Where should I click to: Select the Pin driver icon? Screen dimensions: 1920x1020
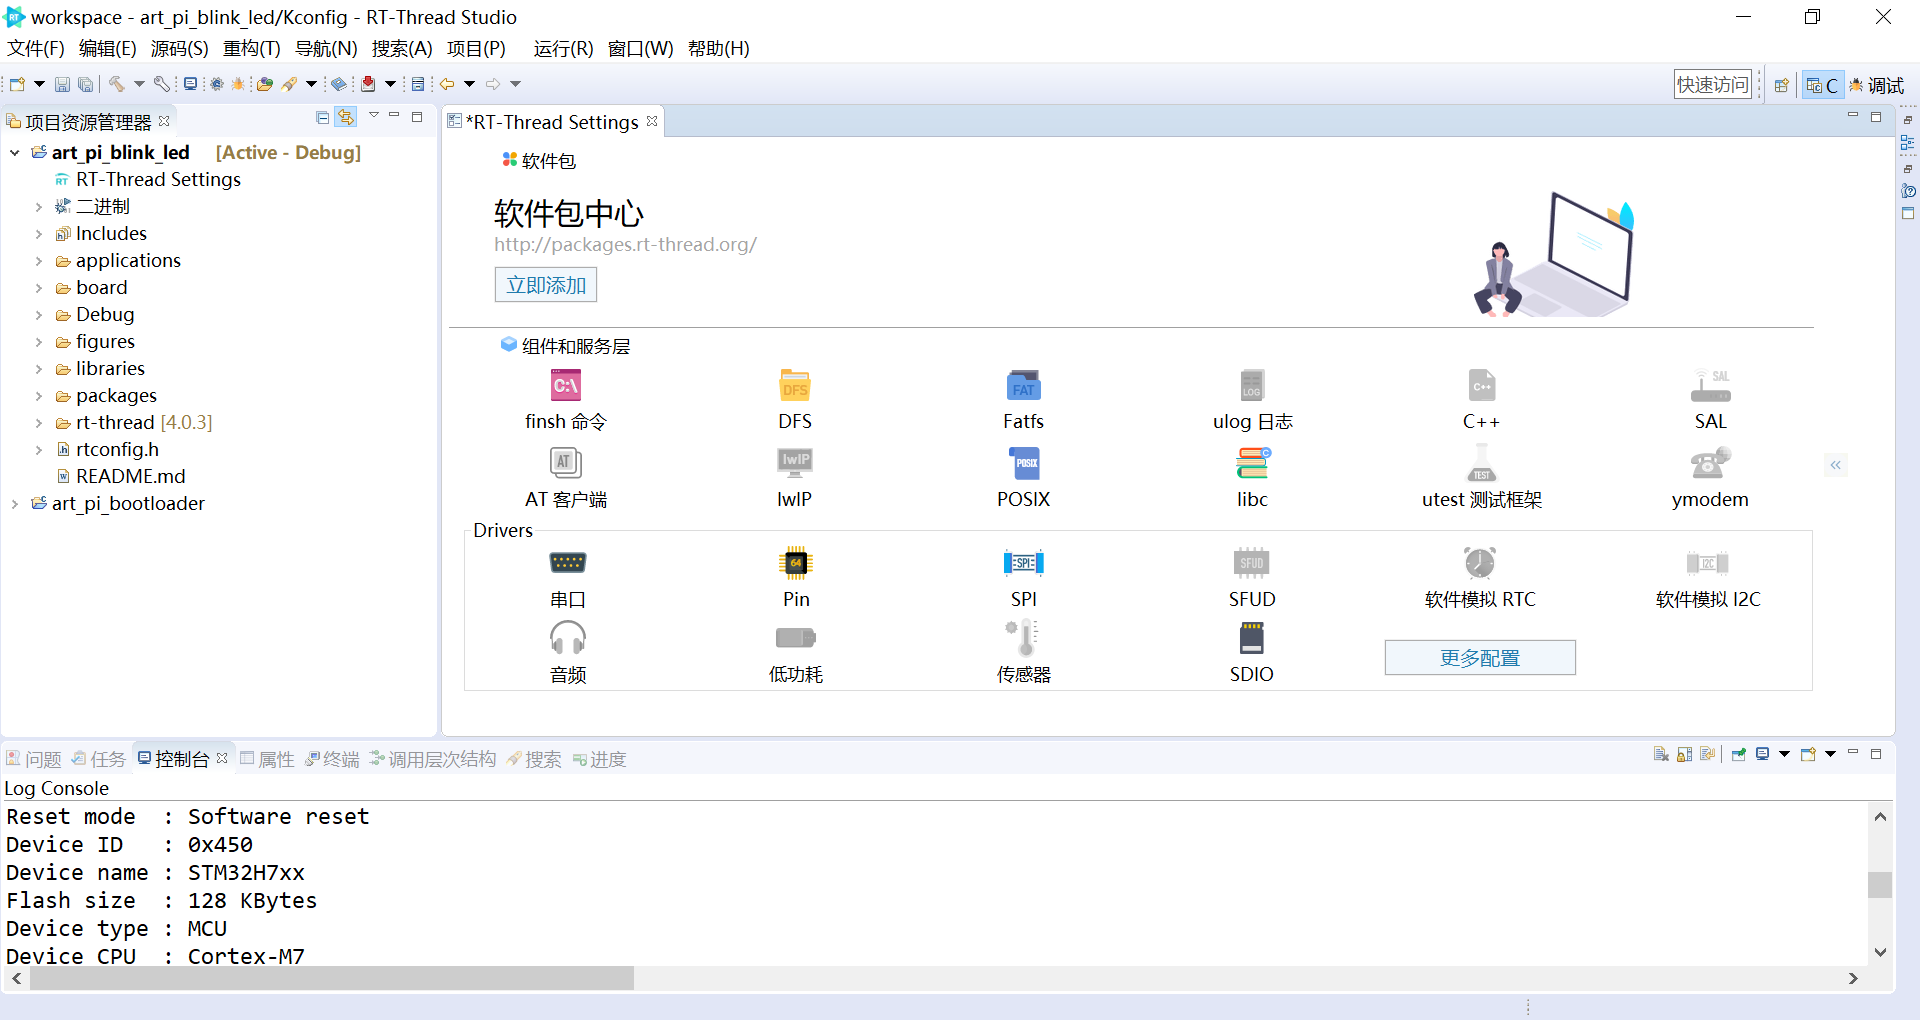pos(796,563)
